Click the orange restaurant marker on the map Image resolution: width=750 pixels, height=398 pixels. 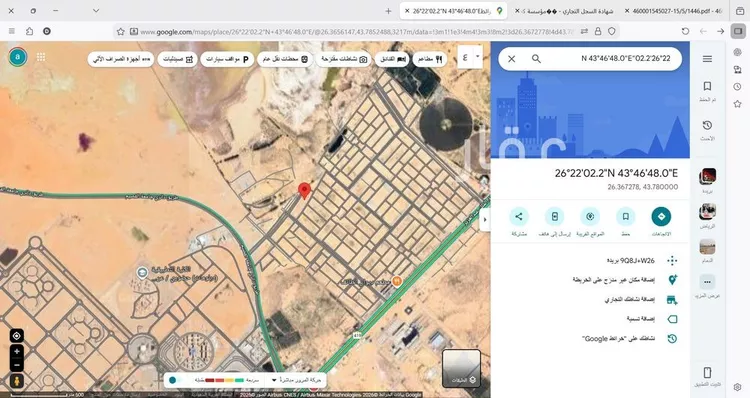pos(397,281)
